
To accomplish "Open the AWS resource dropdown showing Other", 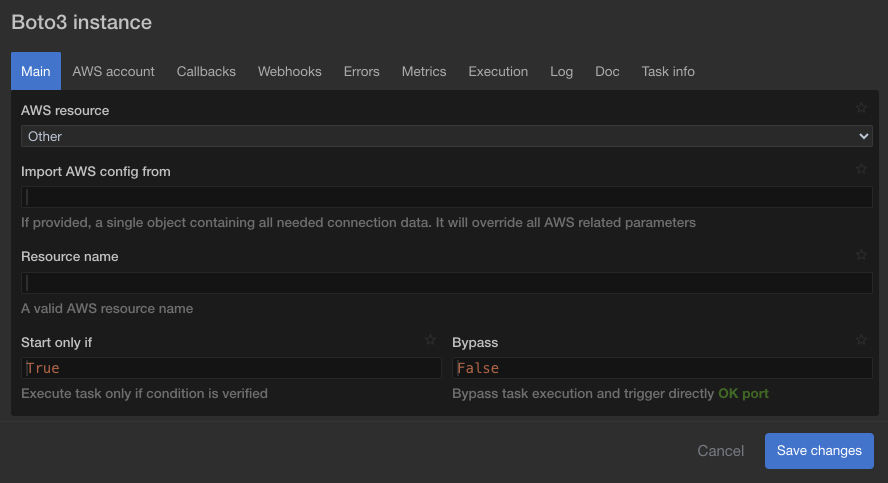I will click(447, 136).
